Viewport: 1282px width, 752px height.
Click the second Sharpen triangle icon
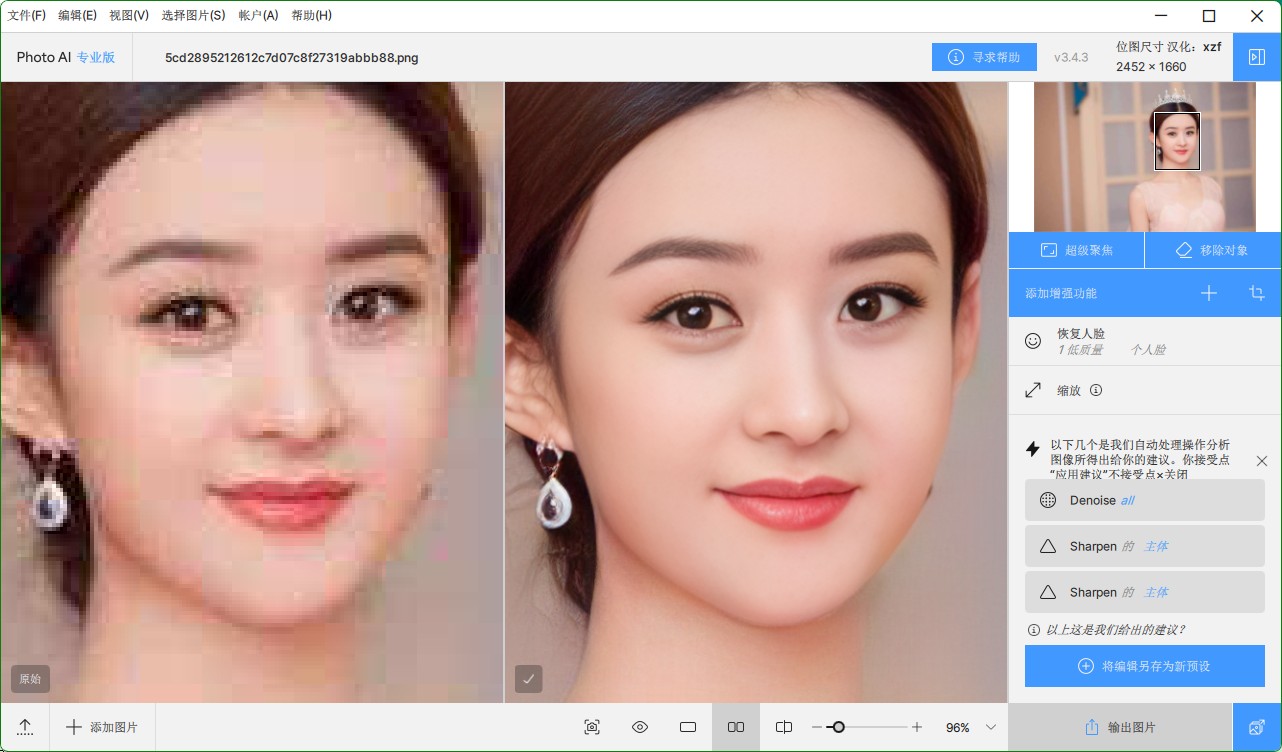[x=1048, y=592]
